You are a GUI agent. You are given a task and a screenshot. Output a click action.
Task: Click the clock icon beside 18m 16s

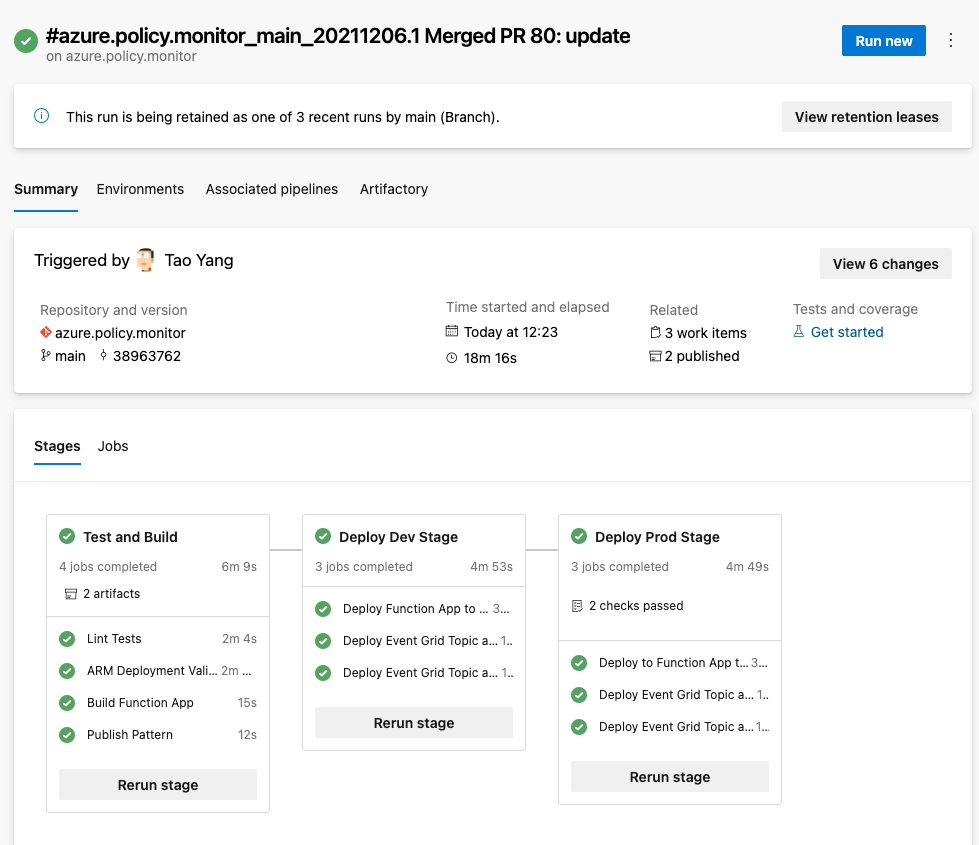[x=451, y=358]
